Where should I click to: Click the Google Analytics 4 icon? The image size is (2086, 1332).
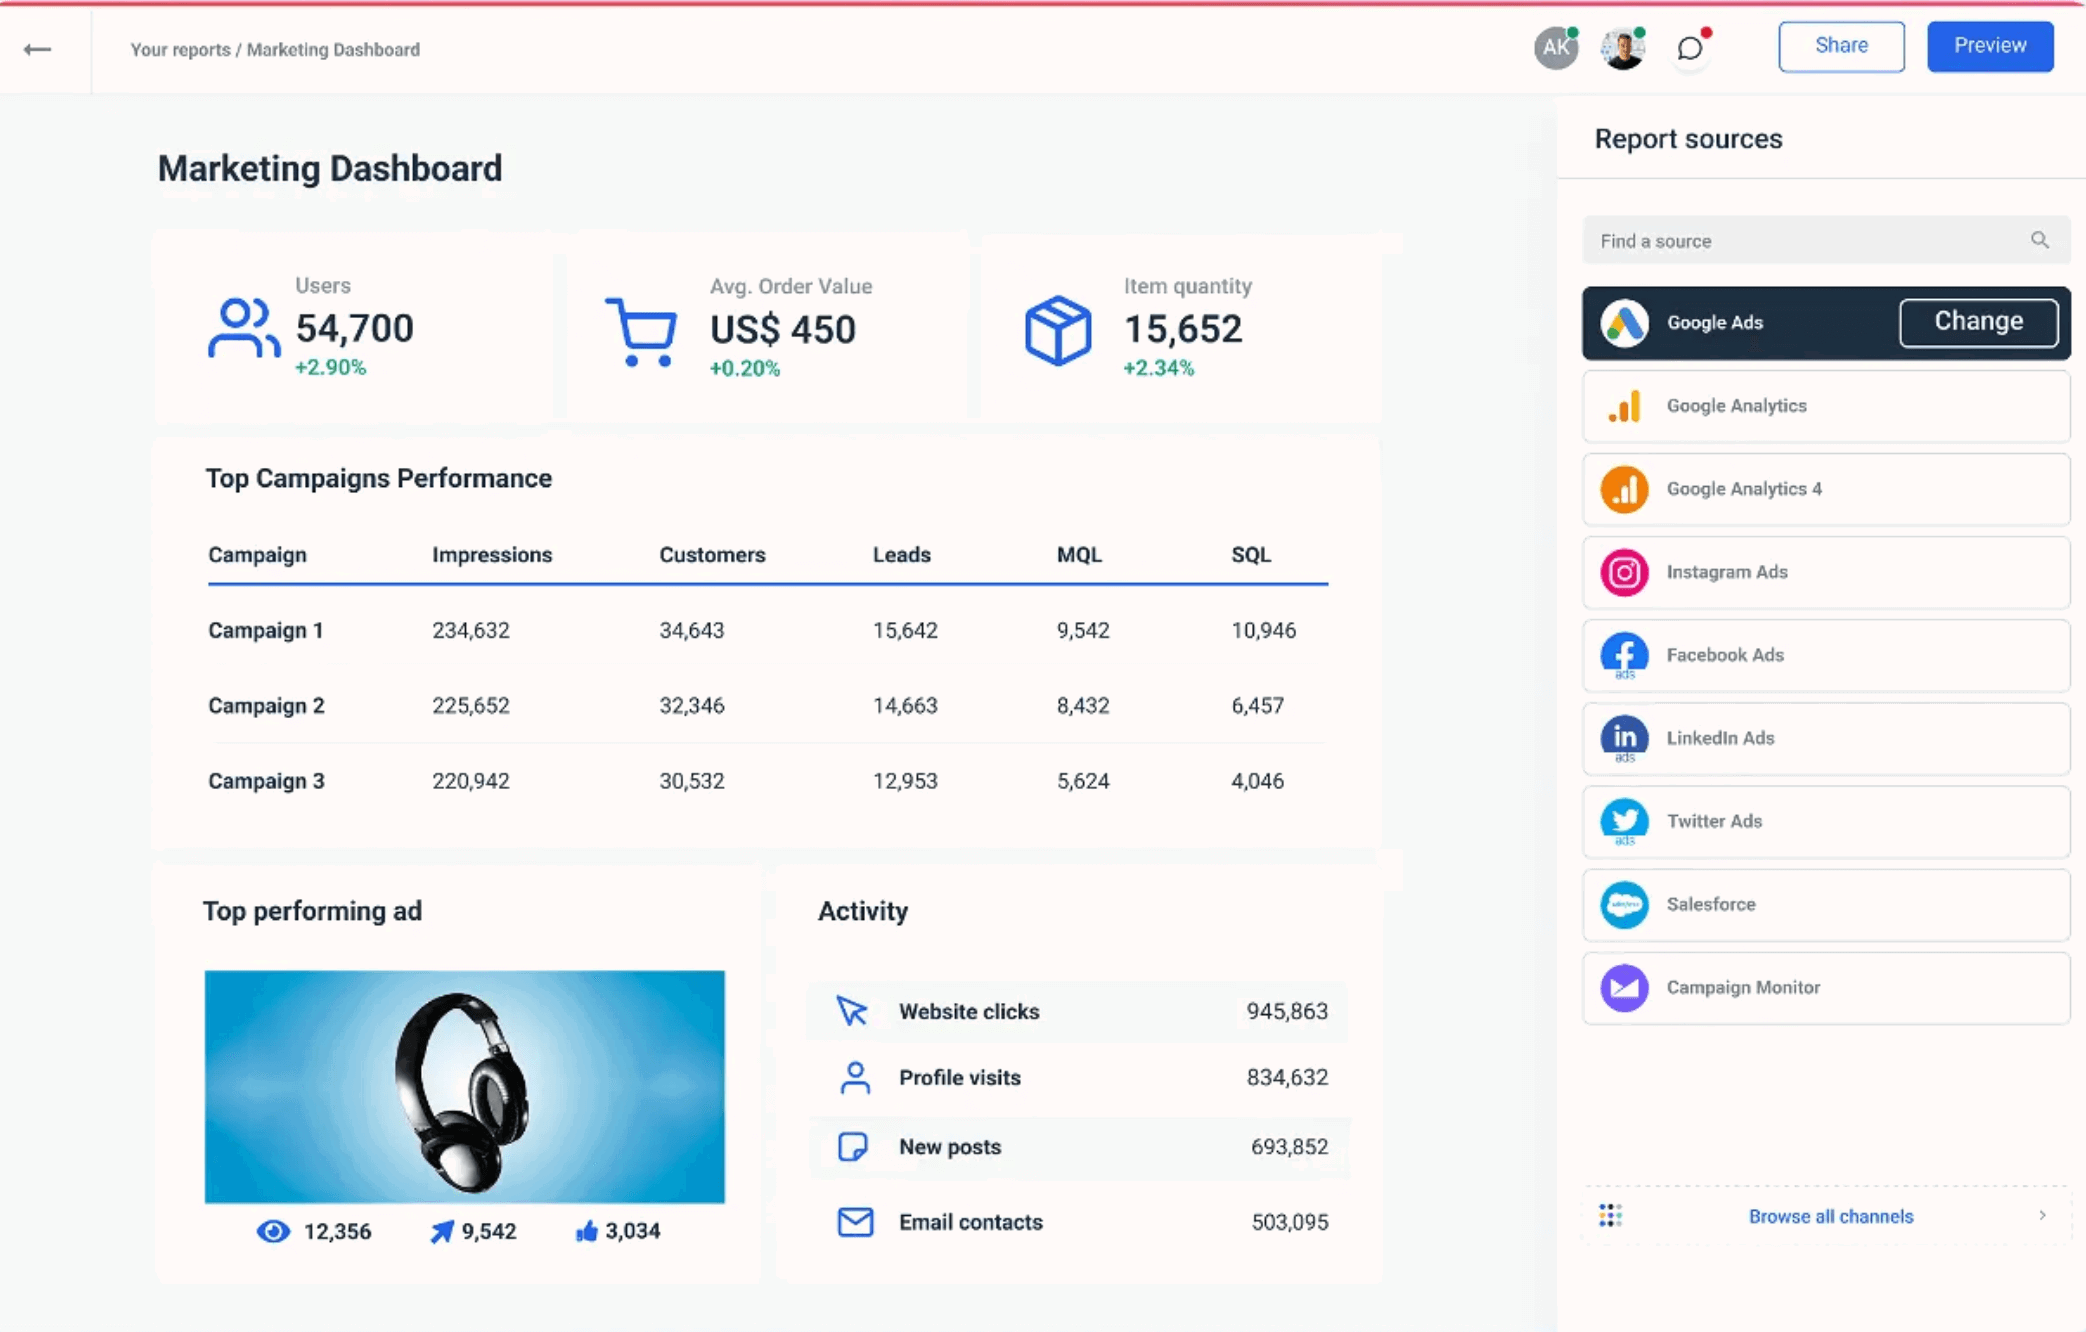tap(1624, 489)
